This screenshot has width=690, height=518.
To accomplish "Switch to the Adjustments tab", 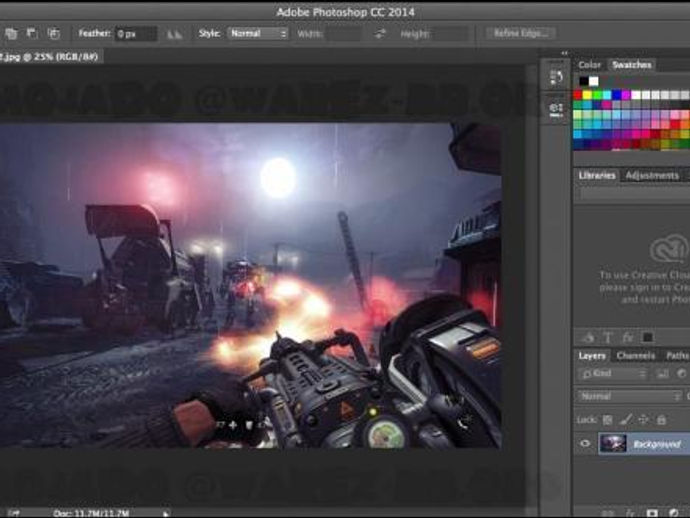I will (x=652, y=176).
